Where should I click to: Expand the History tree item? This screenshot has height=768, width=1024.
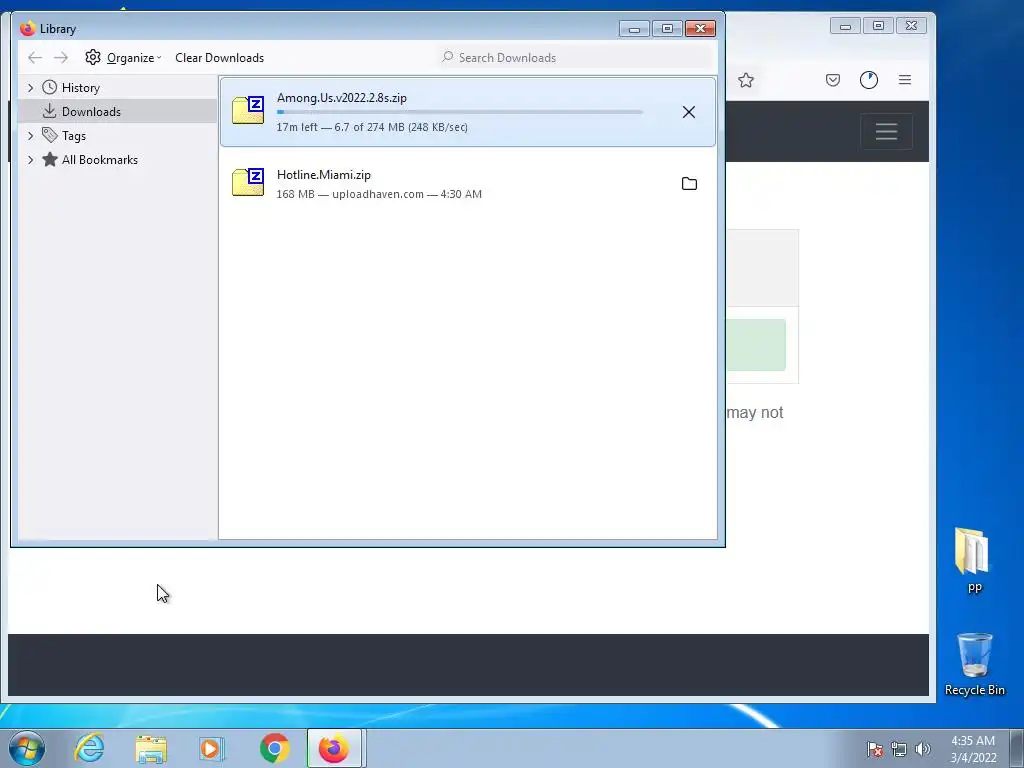tap(30, 88)
